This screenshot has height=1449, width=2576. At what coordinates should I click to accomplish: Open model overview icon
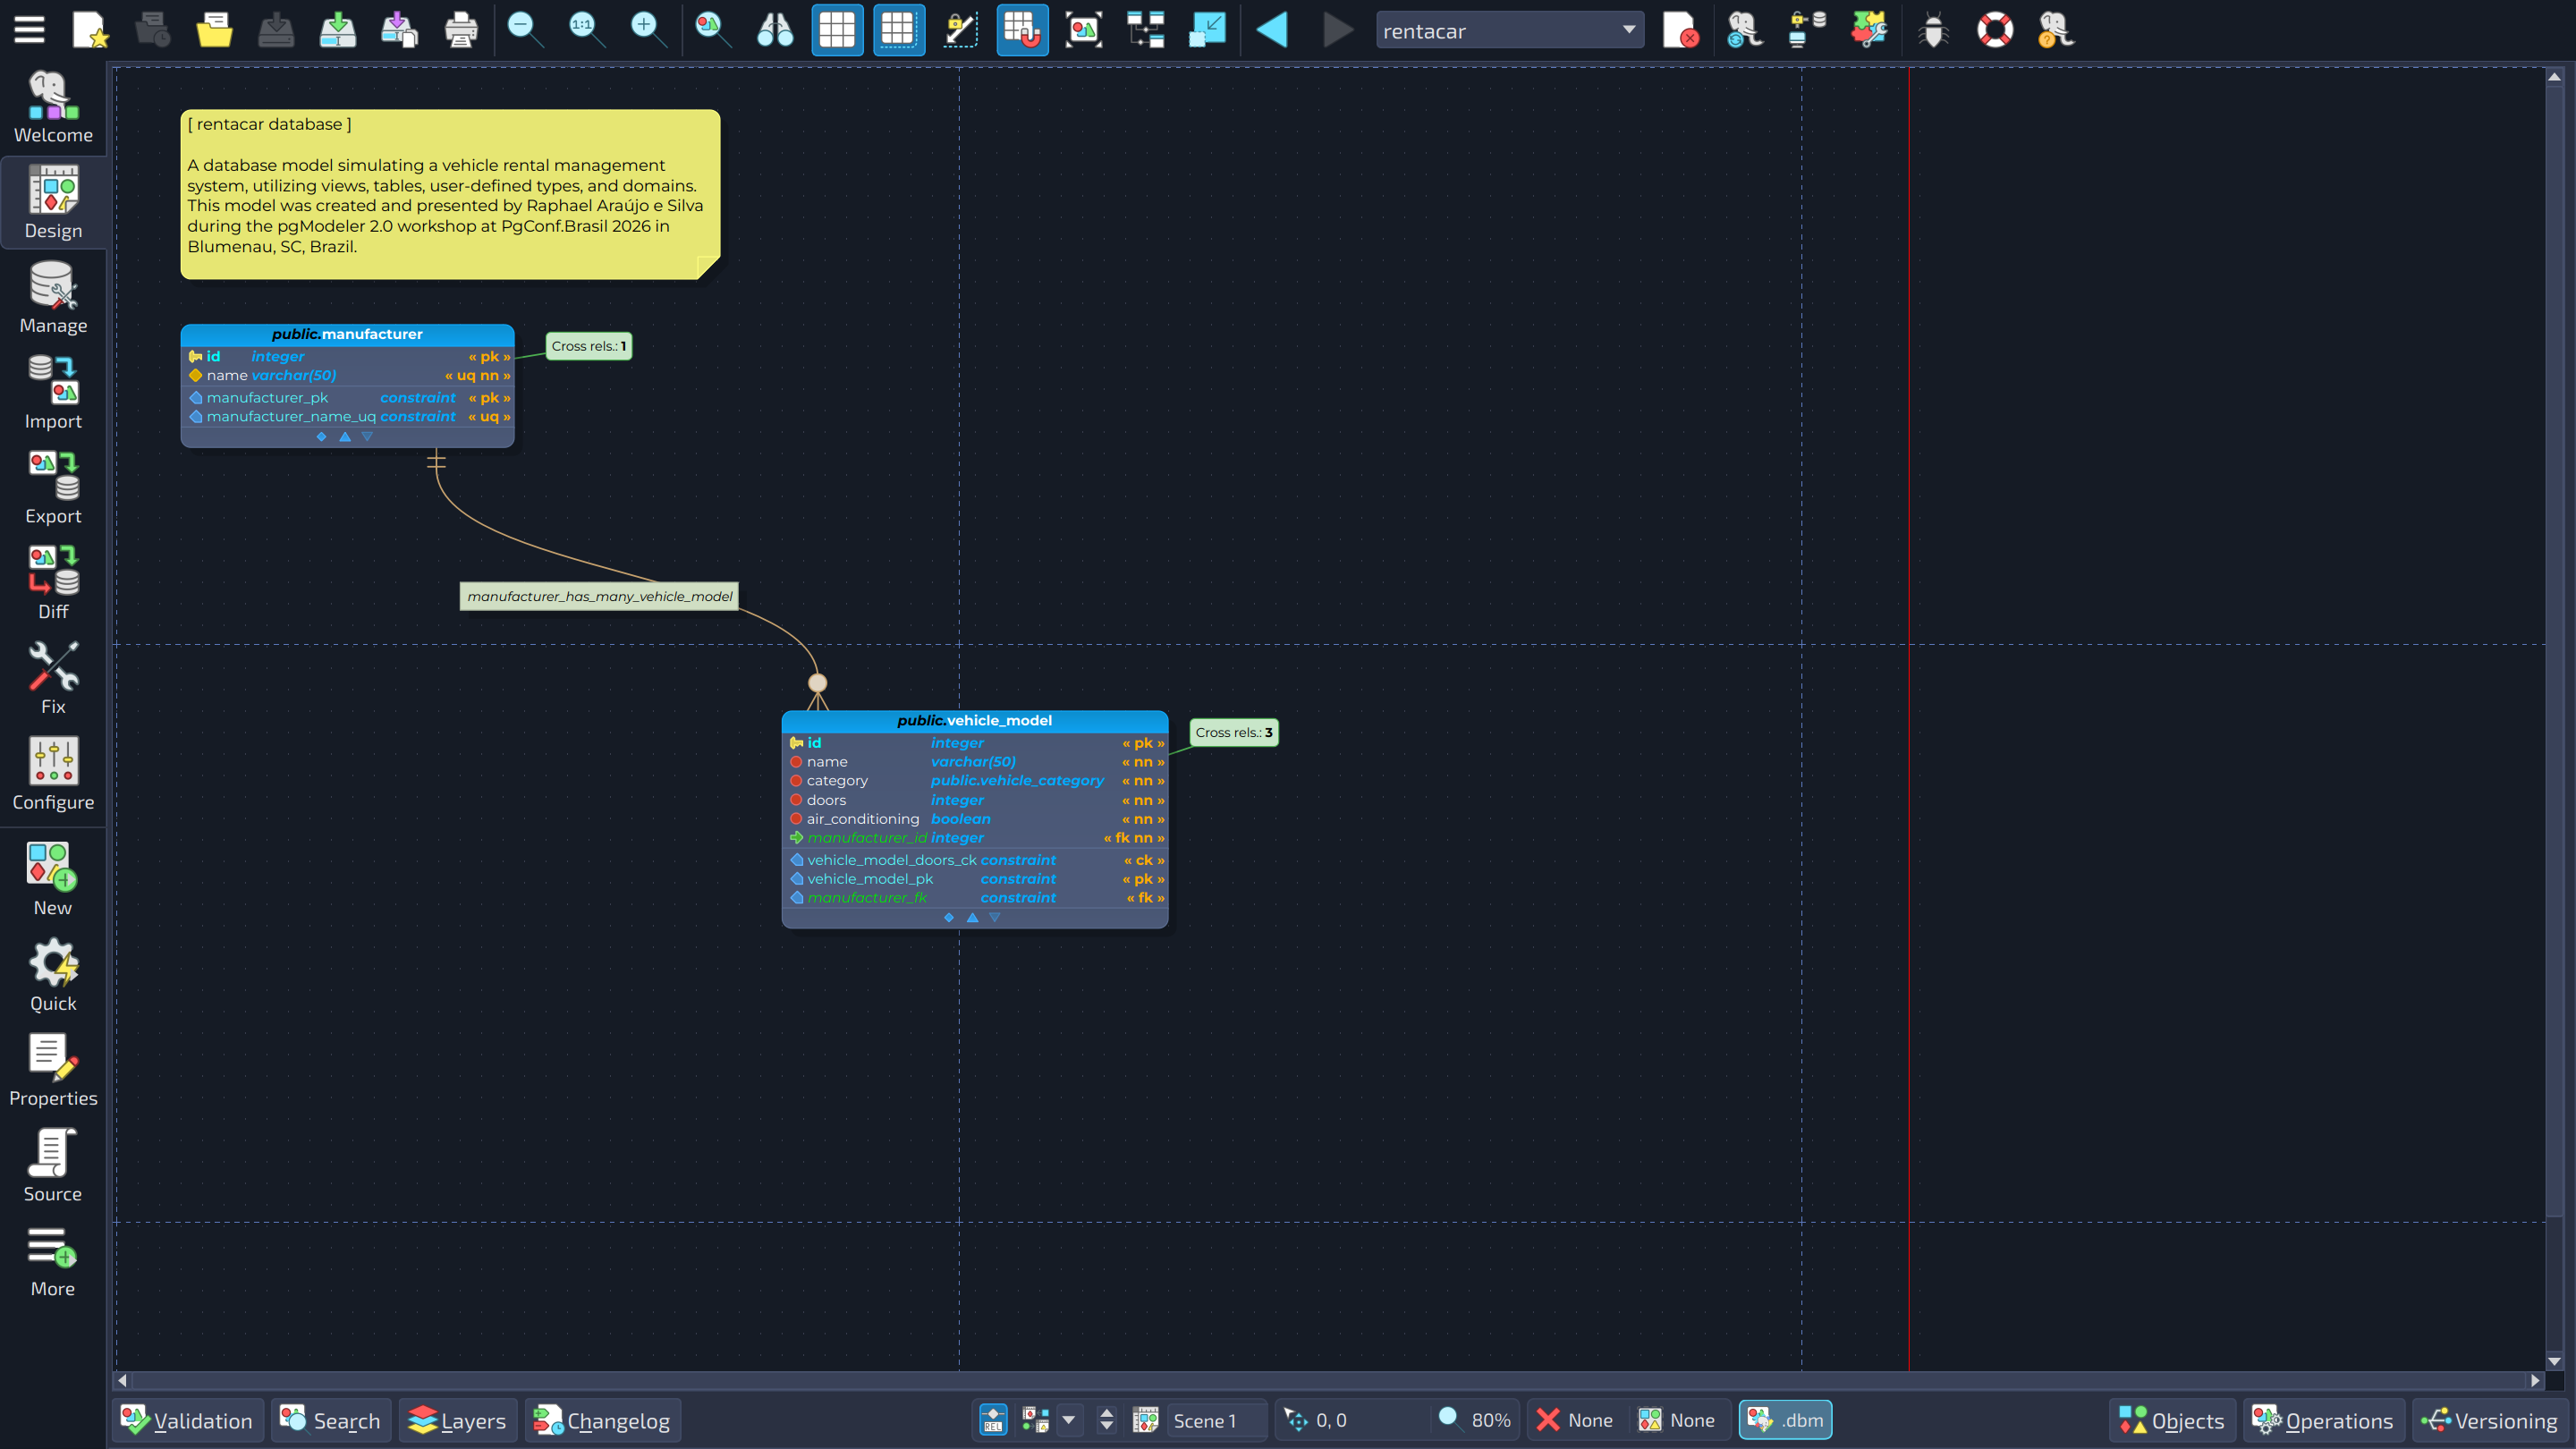(1084, 30)
